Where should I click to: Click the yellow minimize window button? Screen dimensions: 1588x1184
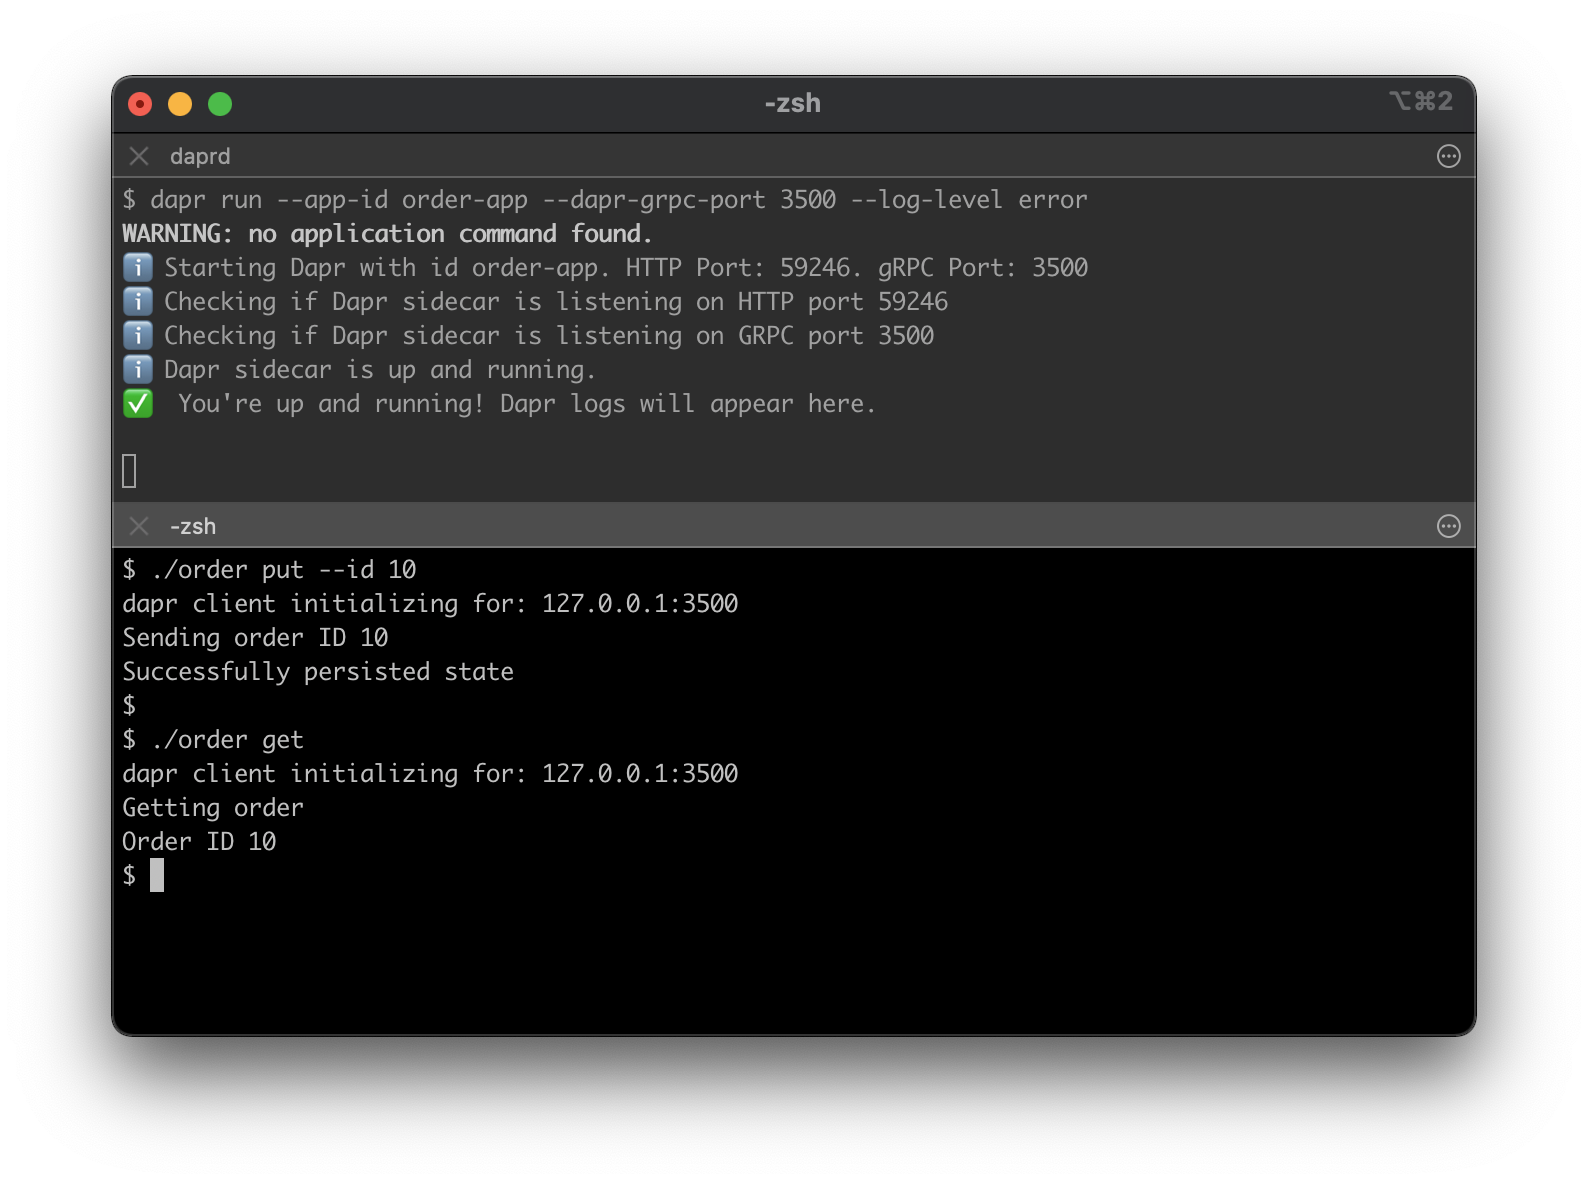[x=180, y=104]
